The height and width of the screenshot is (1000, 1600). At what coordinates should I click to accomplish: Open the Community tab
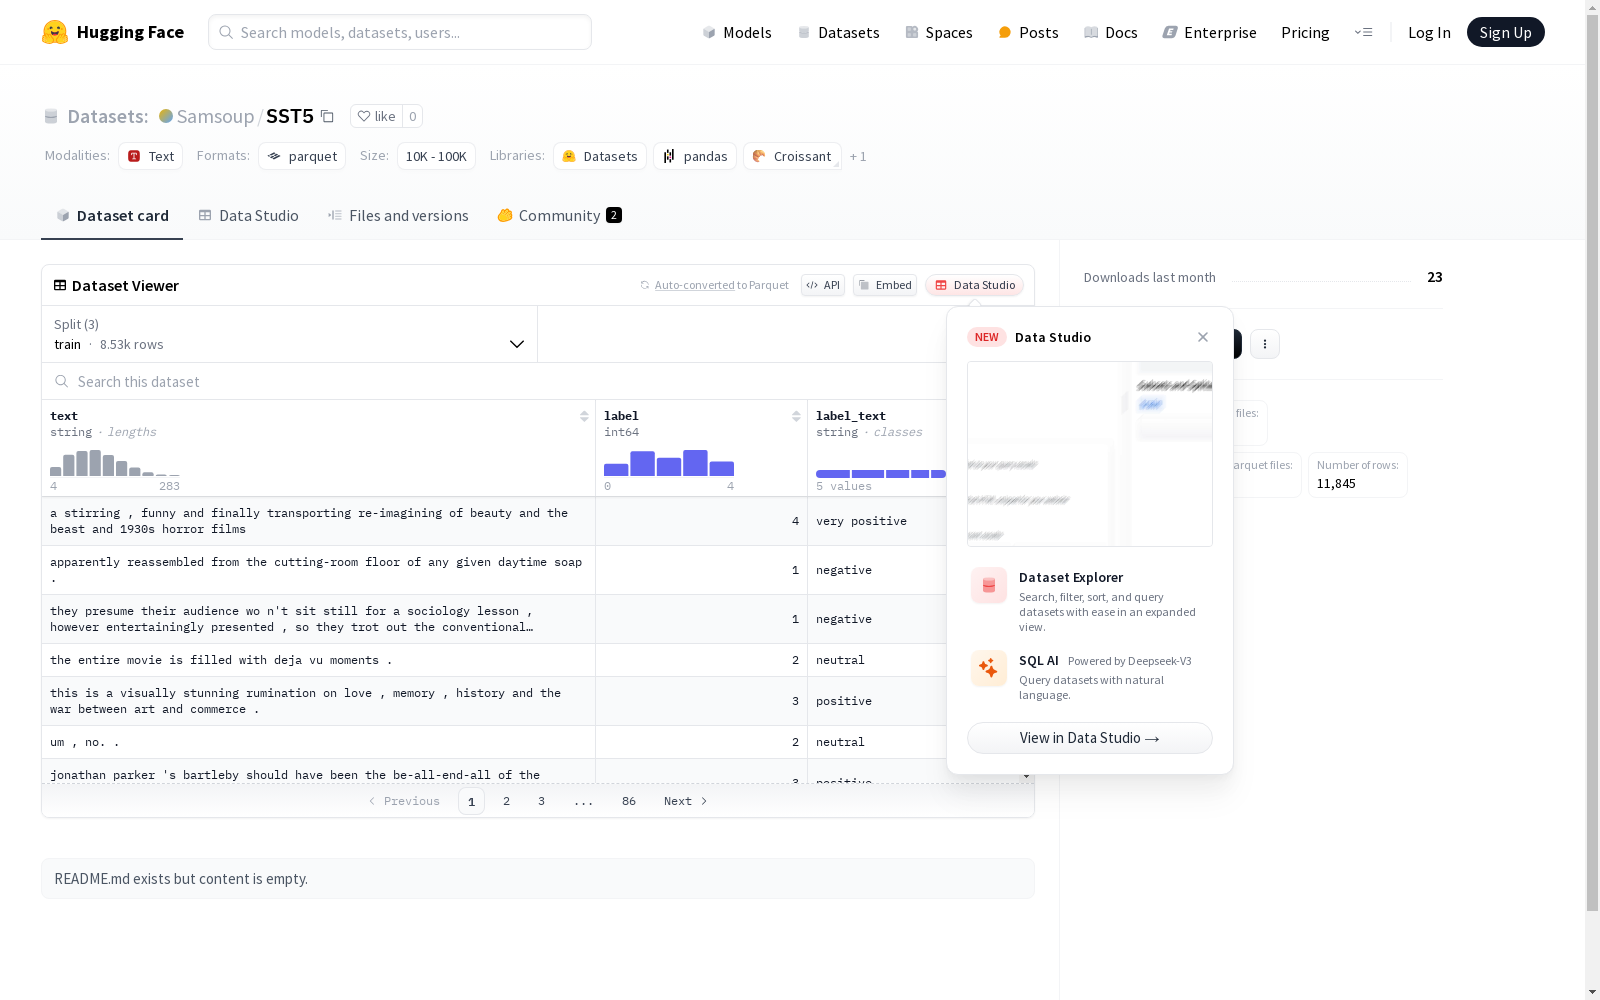pos(560,215)
